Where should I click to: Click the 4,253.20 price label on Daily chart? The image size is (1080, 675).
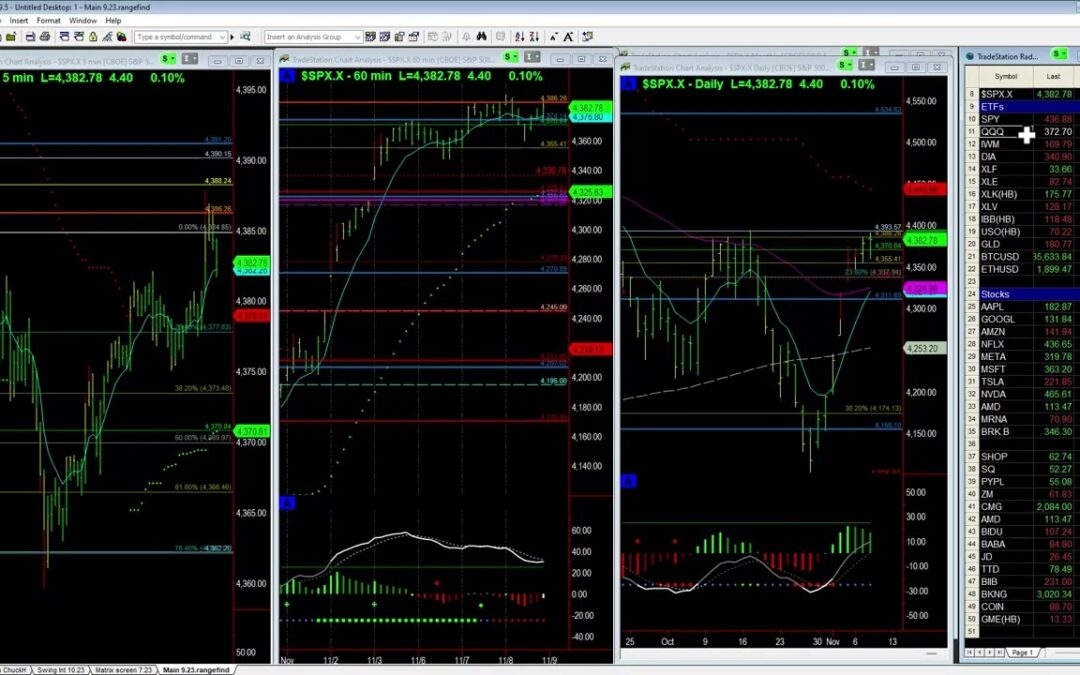(924, 349)
